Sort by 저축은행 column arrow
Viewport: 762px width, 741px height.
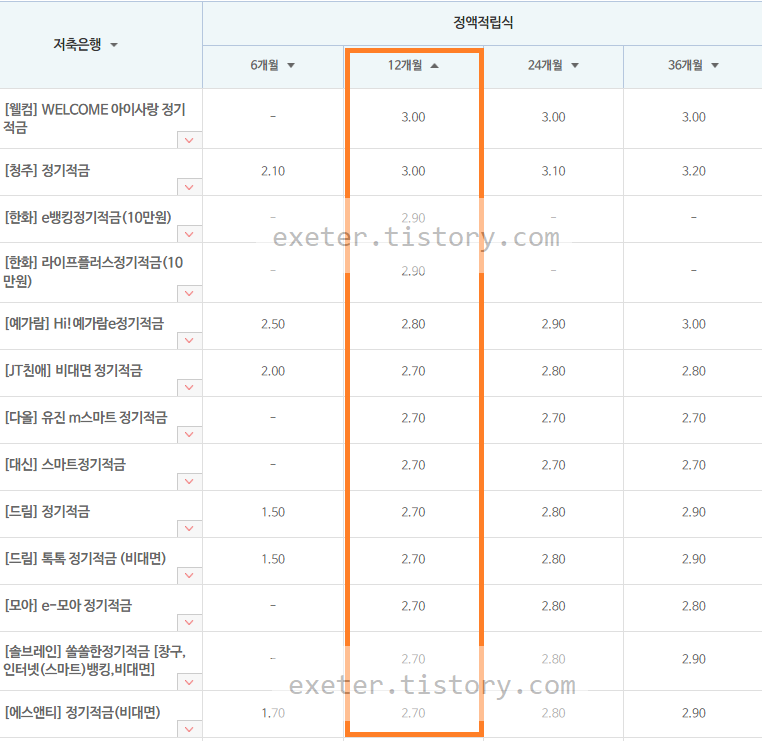[x=114, y=45]
